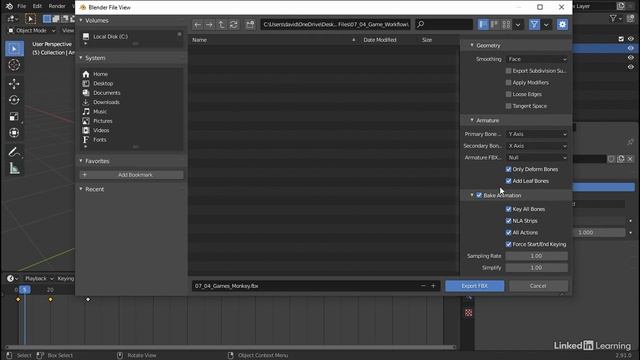Screen dimensions: 640x360
Task: Select the Measure tool
Action: [x=14, y=168]
